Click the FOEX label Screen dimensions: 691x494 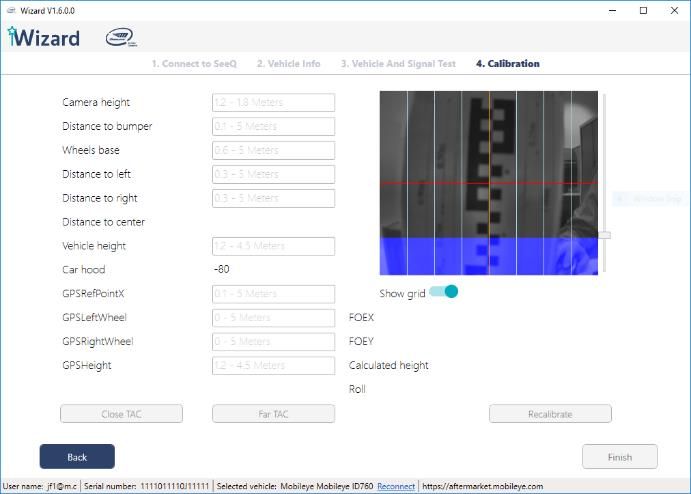pyautogui.click(x=361, y=317)
